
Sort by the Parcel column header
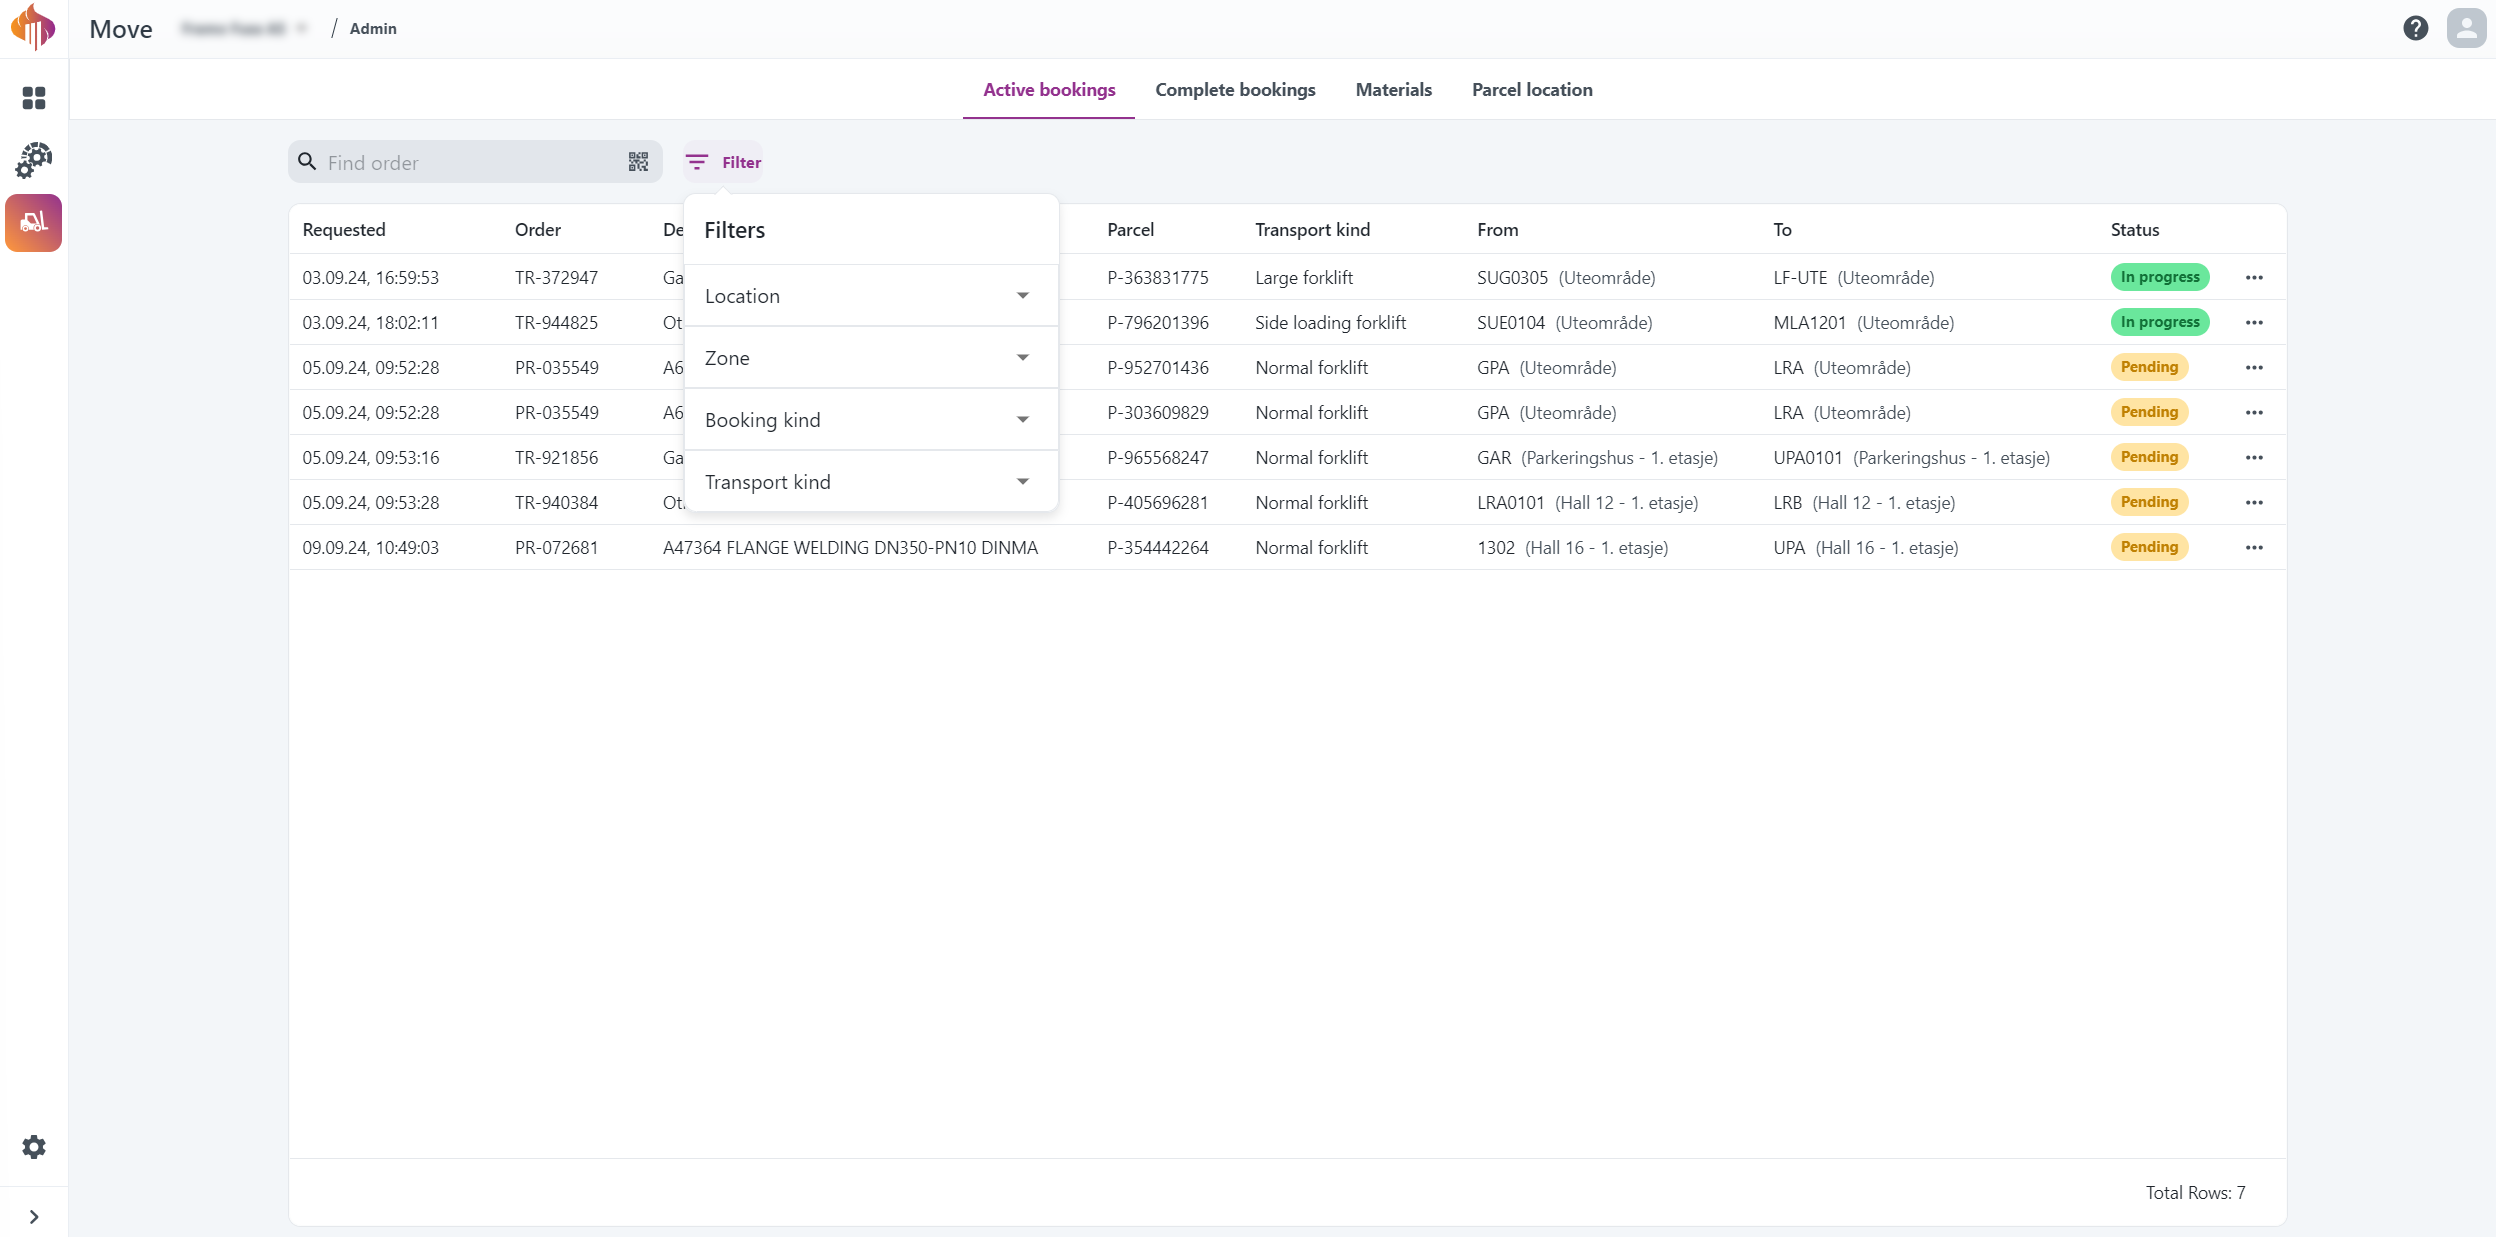click(1130, 230)
